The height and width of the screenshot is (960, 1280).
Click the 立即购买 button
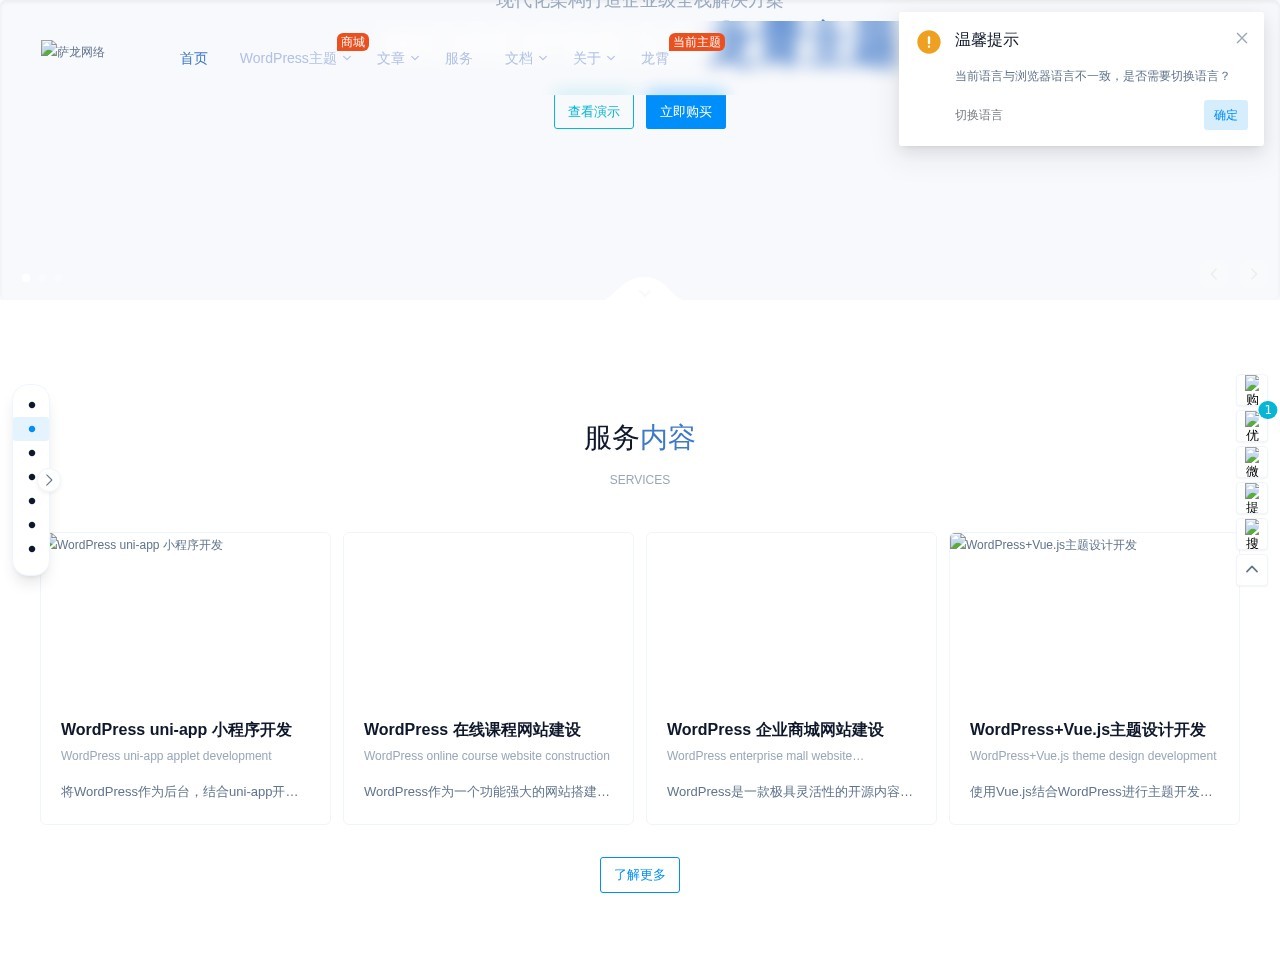click(686, 112)
